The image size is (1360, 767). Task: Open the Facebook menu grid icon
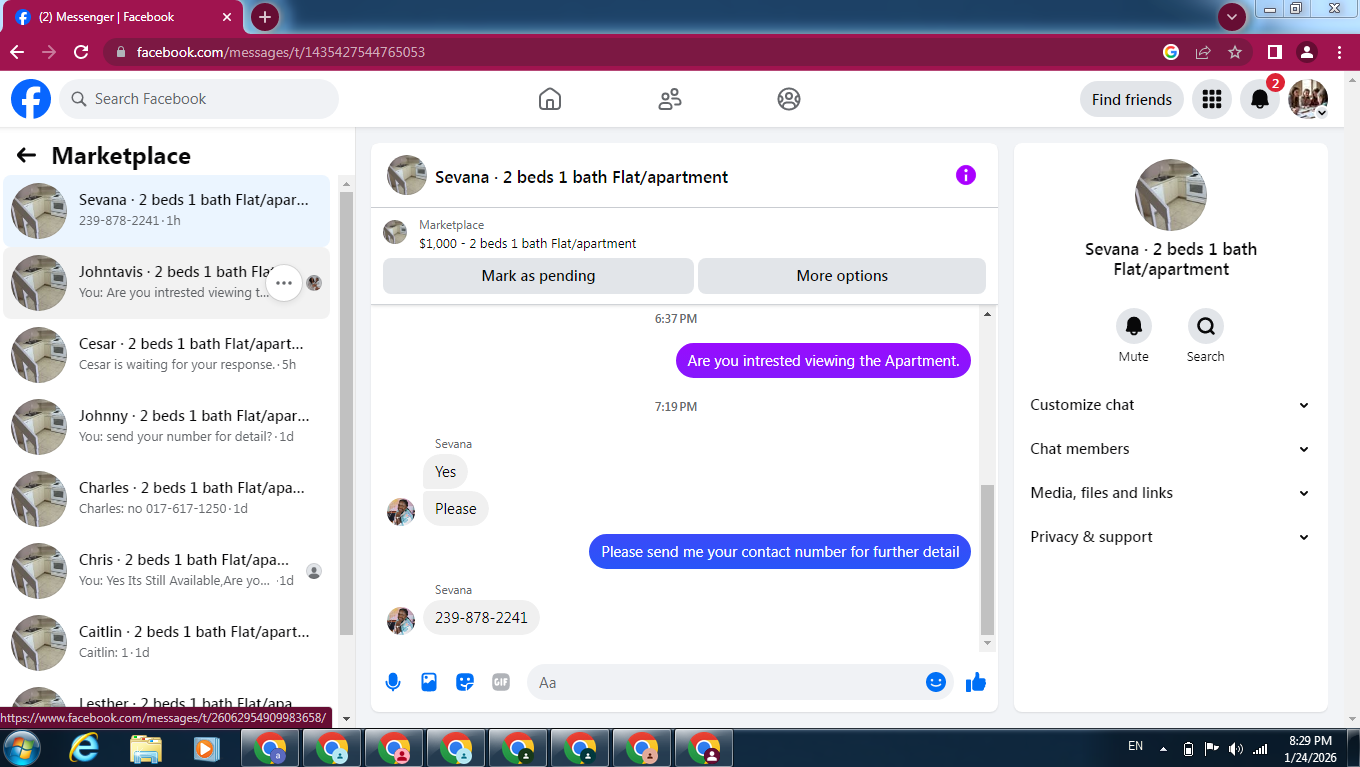point(1212,99)
